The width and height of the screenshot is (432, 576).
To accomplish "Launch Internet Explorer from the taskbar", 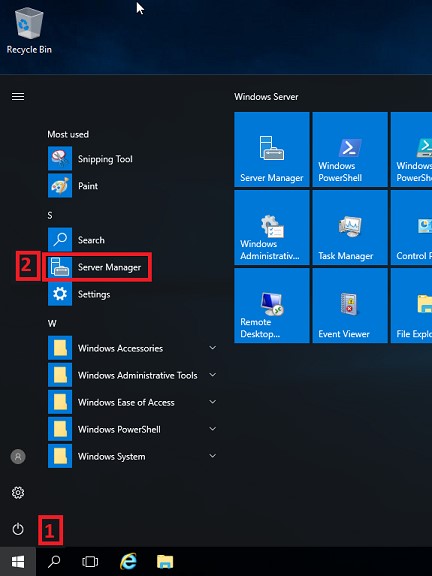I will coord(128,561).
